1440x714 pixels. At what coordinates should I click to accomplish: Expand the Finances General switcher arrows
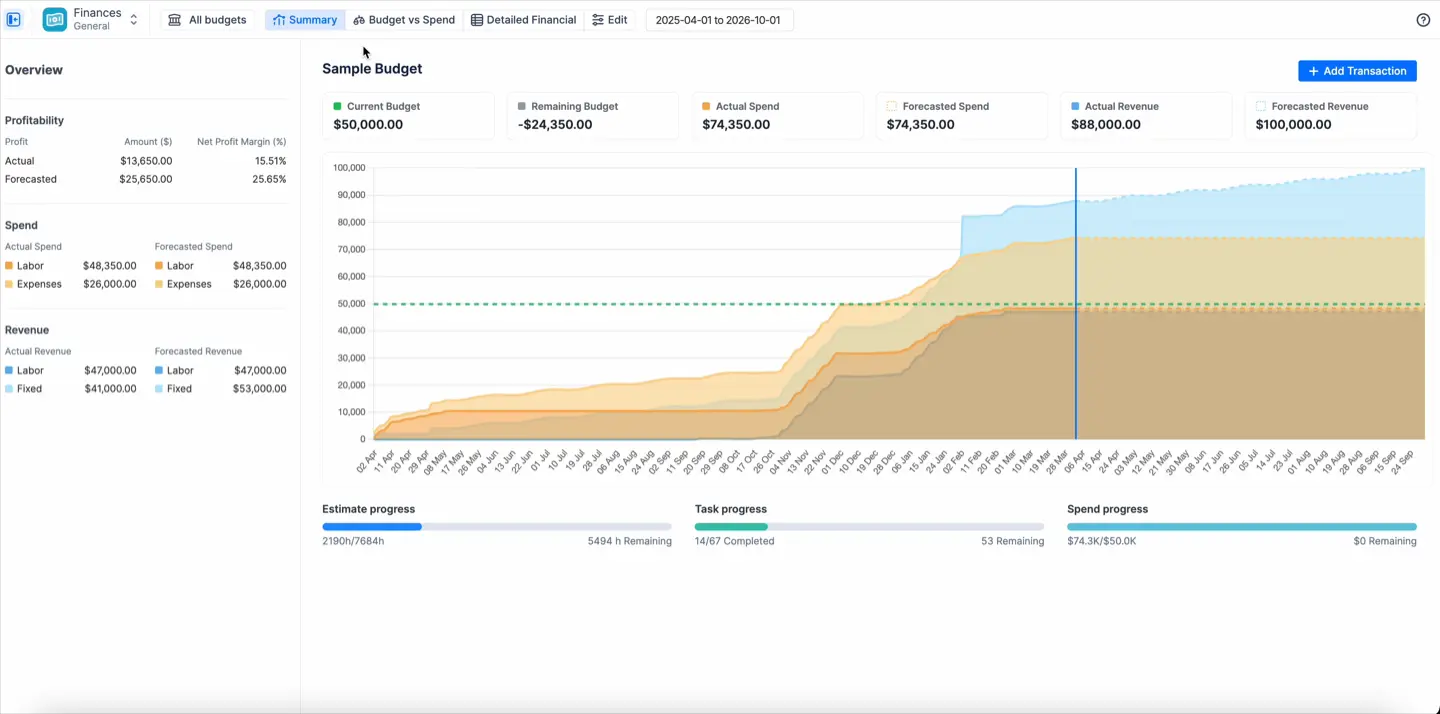(134, 20)
